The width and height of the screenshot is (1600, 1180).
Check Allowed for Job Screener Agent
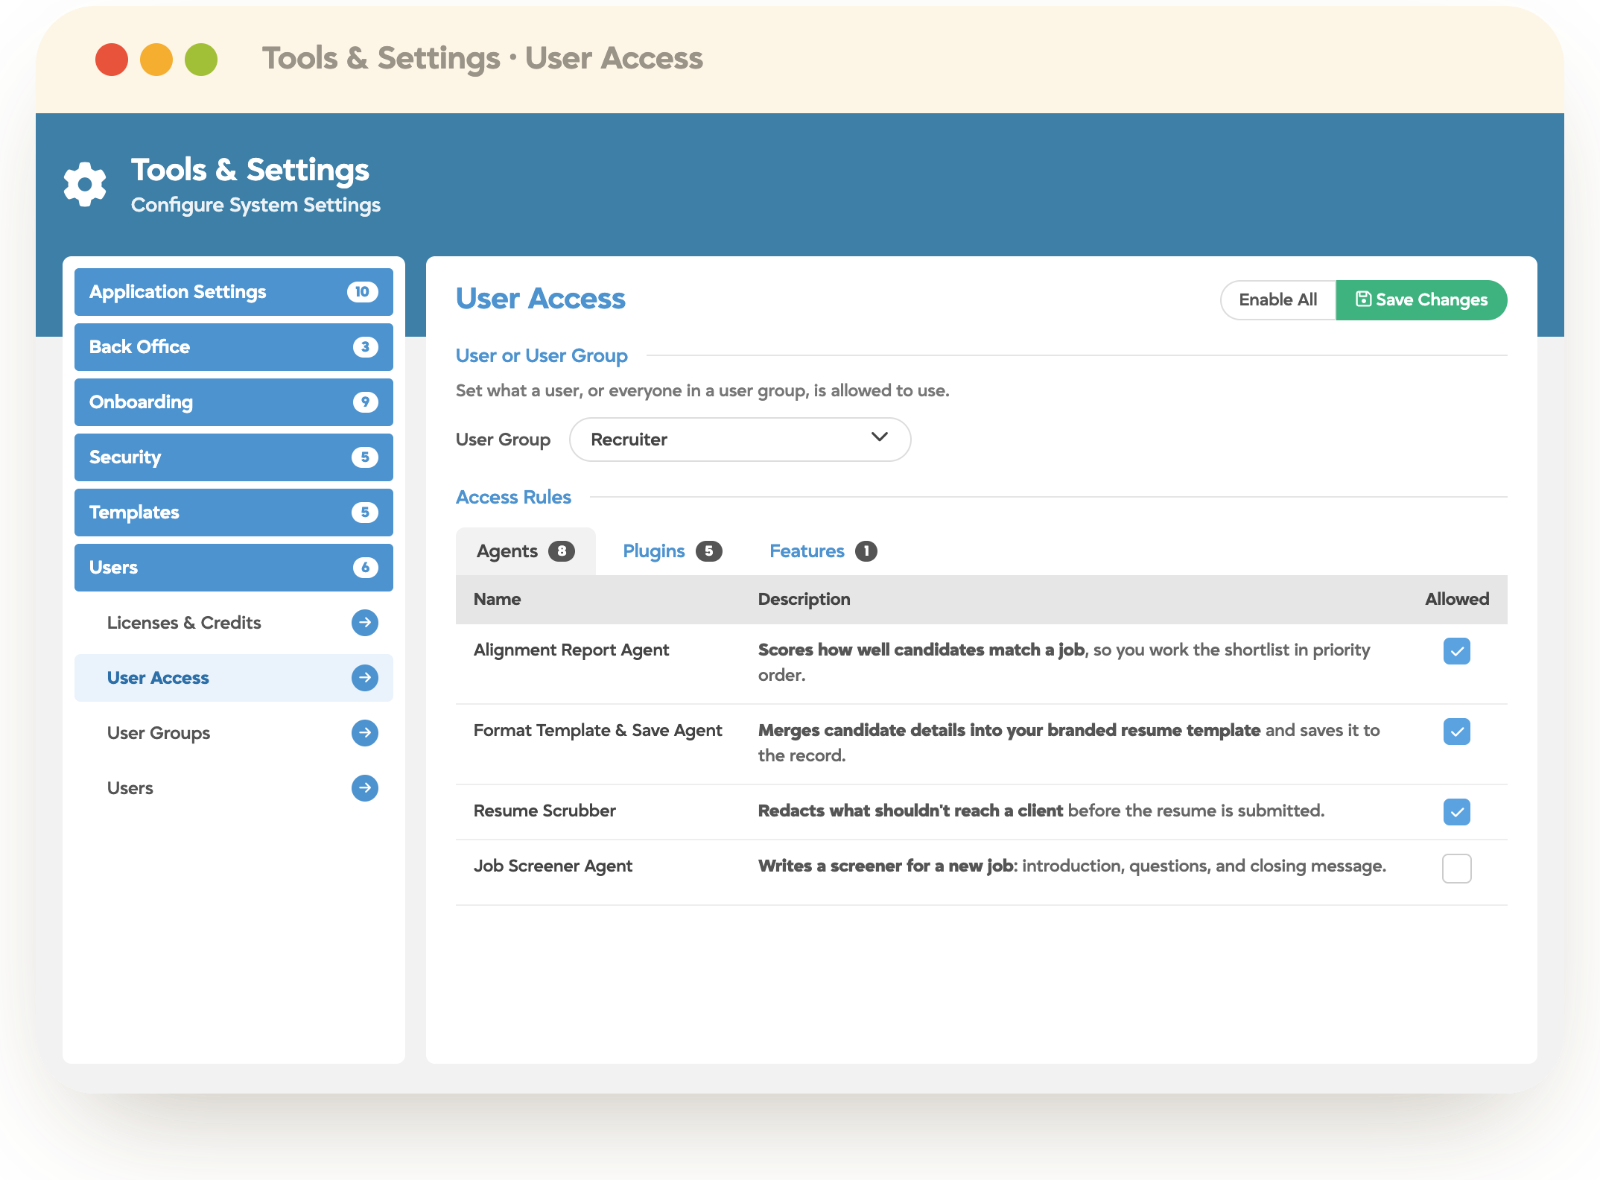pos(1457,868)
